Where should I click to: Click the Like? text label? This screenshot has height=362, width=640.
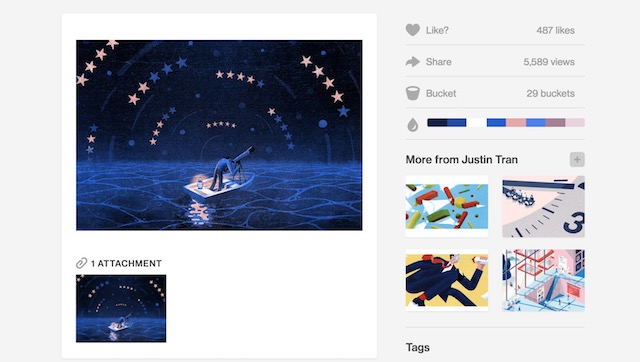pyautogui.click(x=437, y=30)
